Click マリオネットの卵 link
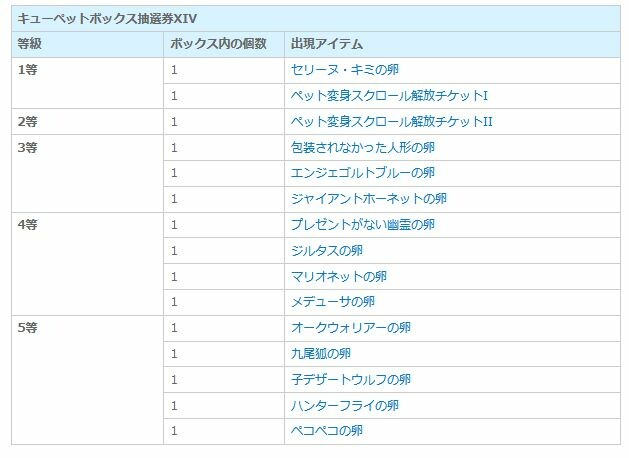629x458 pixels. [338, 276]
